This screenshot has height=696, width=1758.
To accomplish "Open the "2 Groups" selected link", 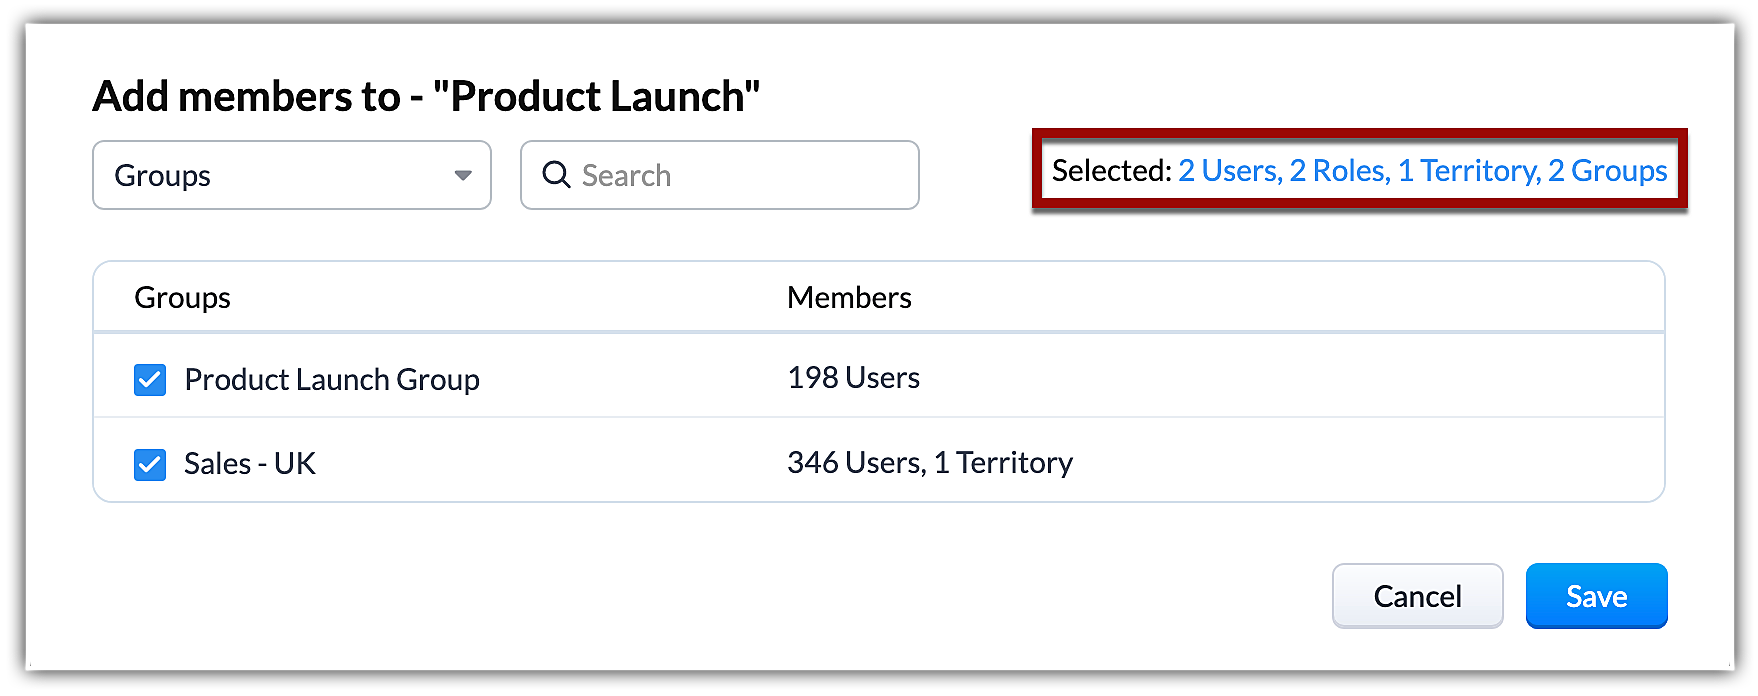I will pyautogui.click(x=1607, y=171).
